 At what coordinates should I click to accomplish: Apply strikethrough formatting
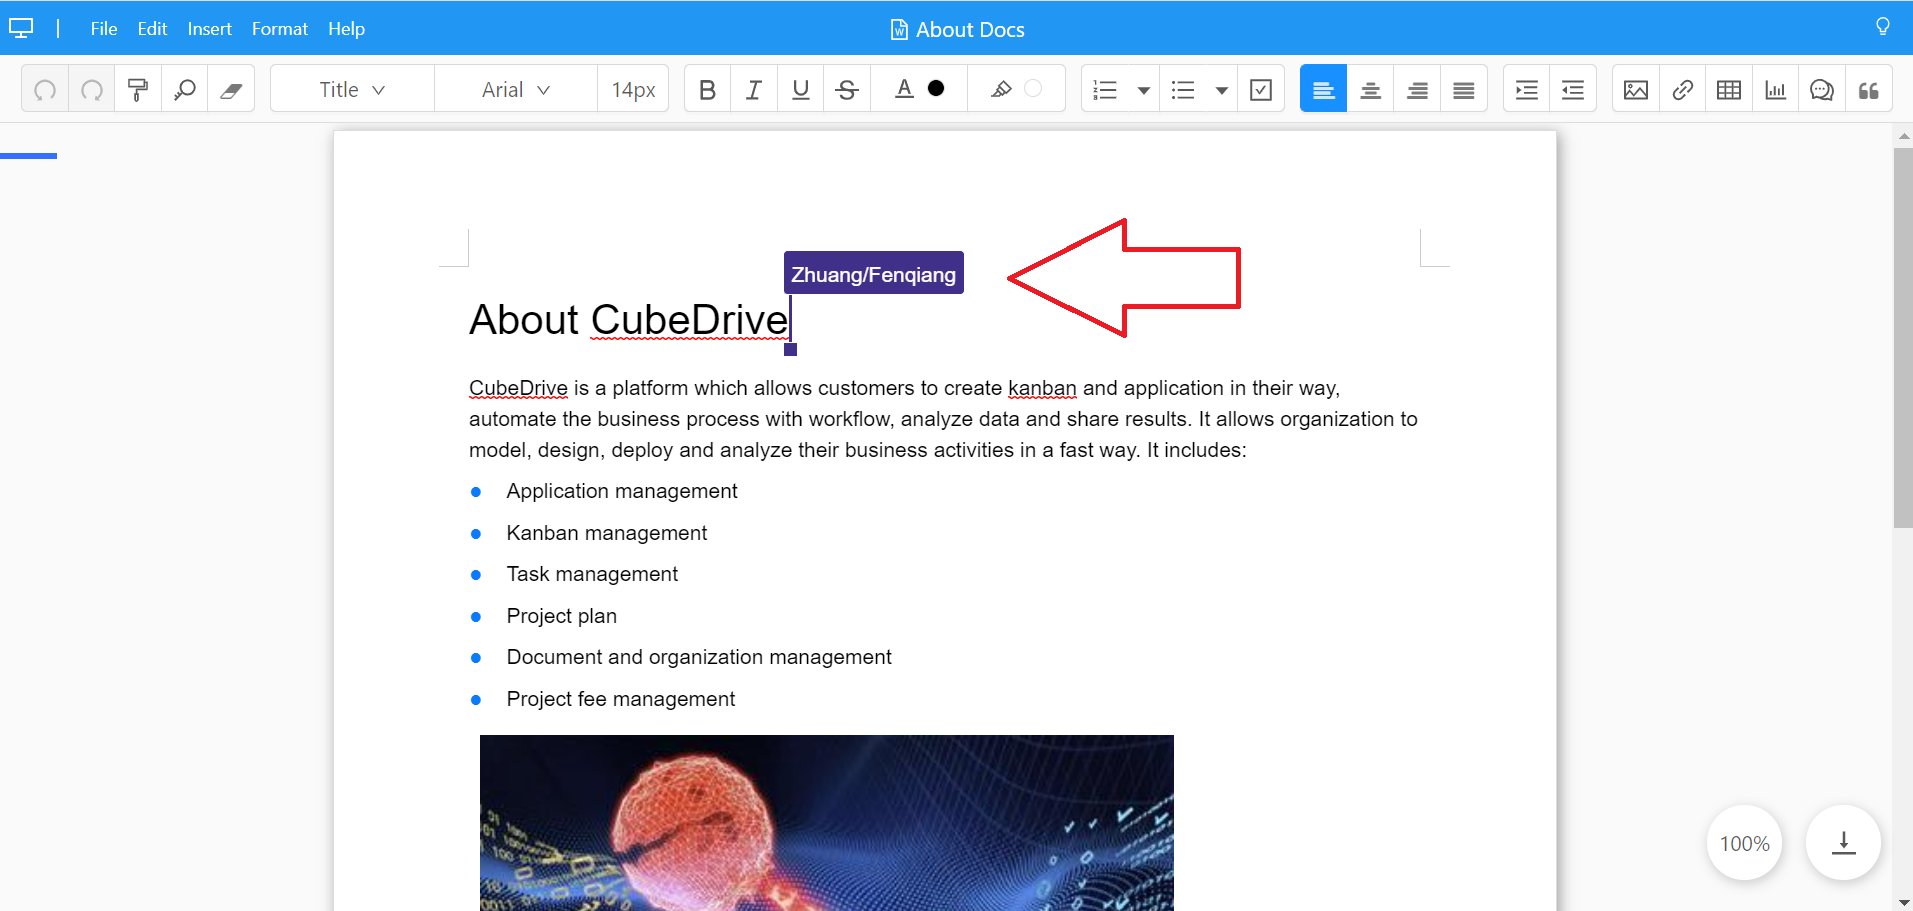(x=847, y=90)
